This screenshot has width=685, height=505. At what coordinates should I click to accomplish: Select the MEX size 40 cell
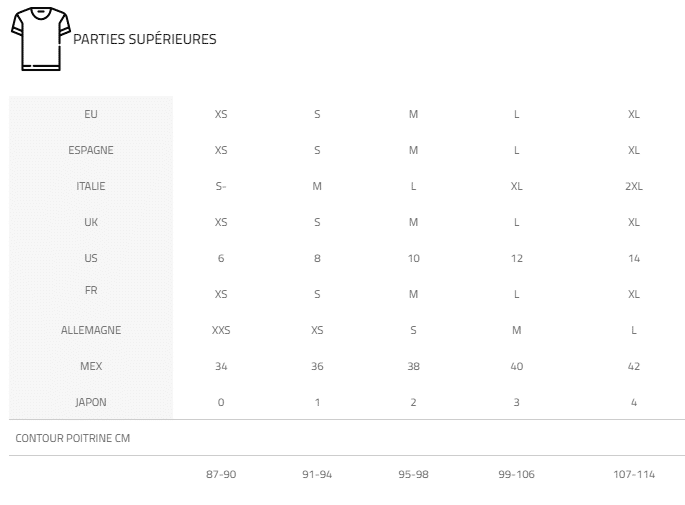click(517, 366)
